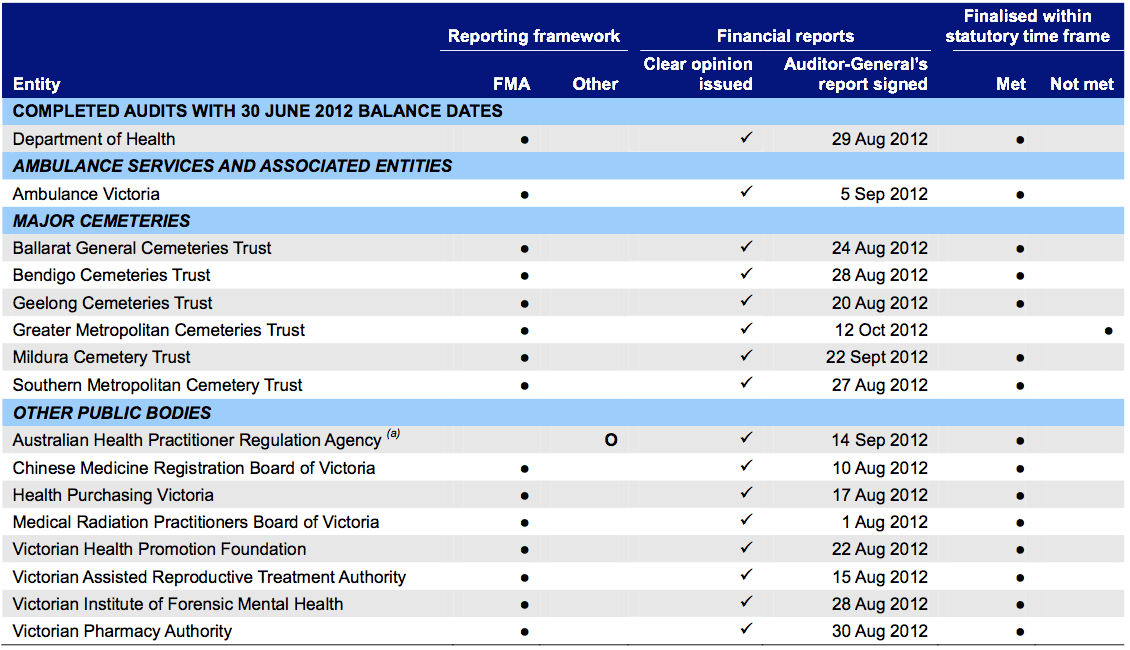Select 'Geelong Cemeteries Trust' text
This screenshot has height=650, width=1130.
tap(112, 303)
